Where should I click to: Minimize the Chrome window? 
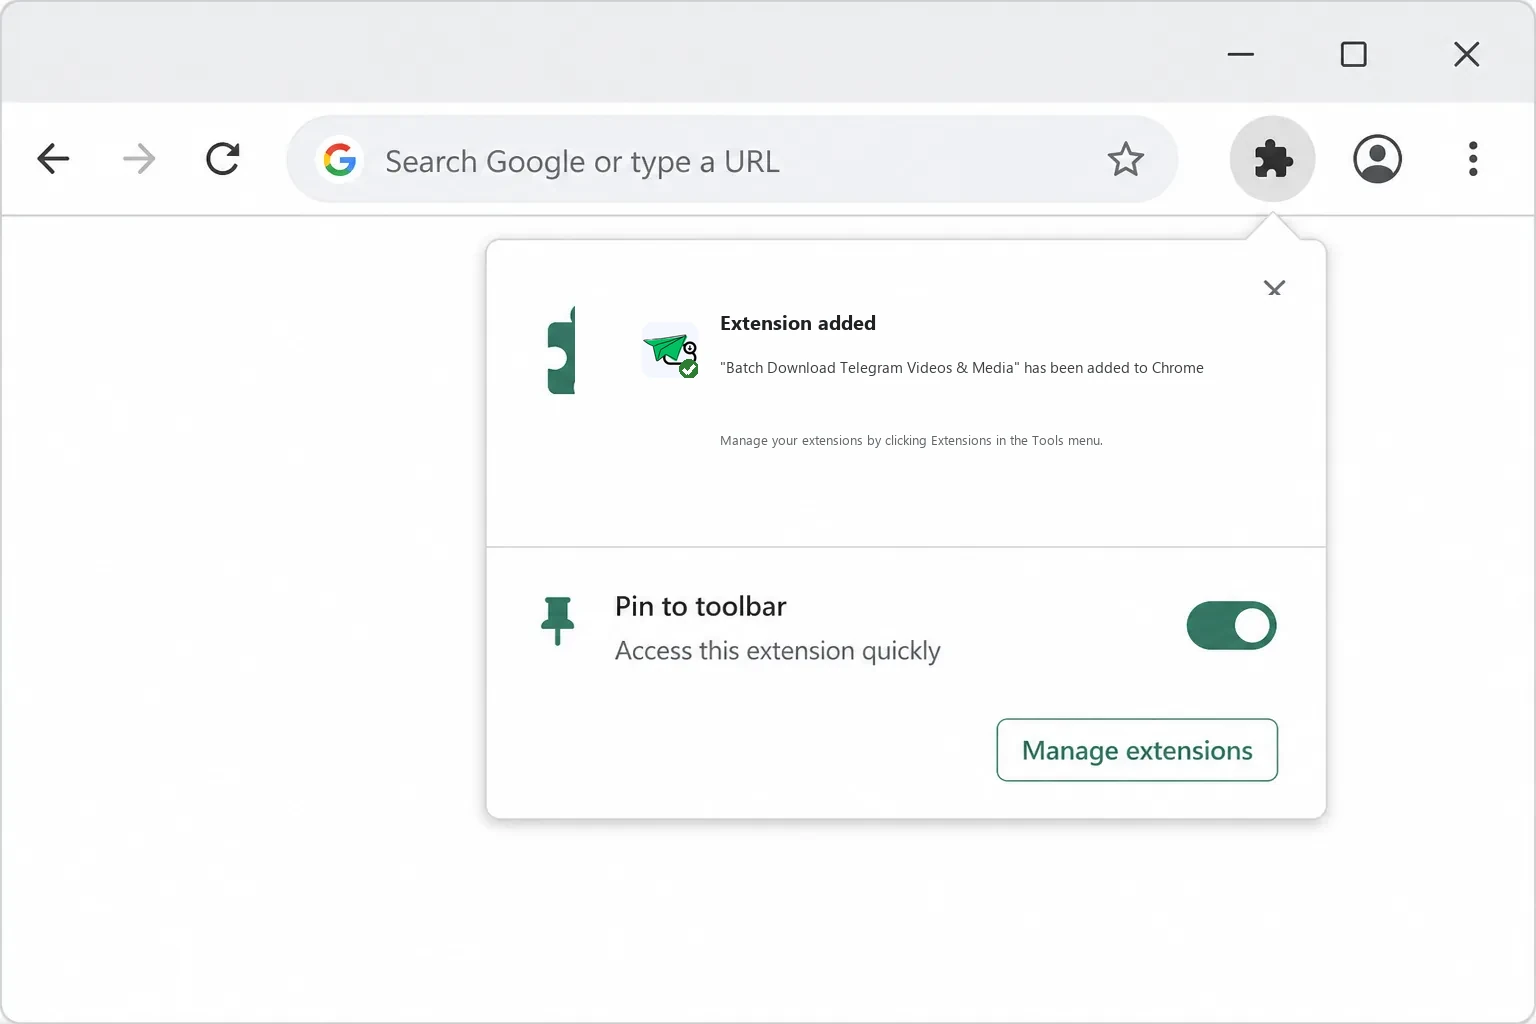(1240, 54)
